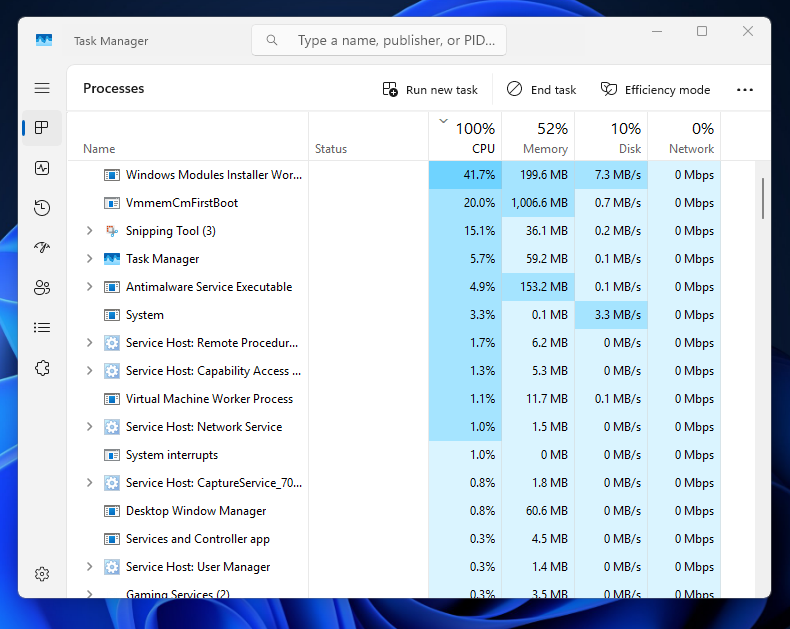
Task: Click the Windows Modules Installer Worker process icon
Action: click(111, 175)
